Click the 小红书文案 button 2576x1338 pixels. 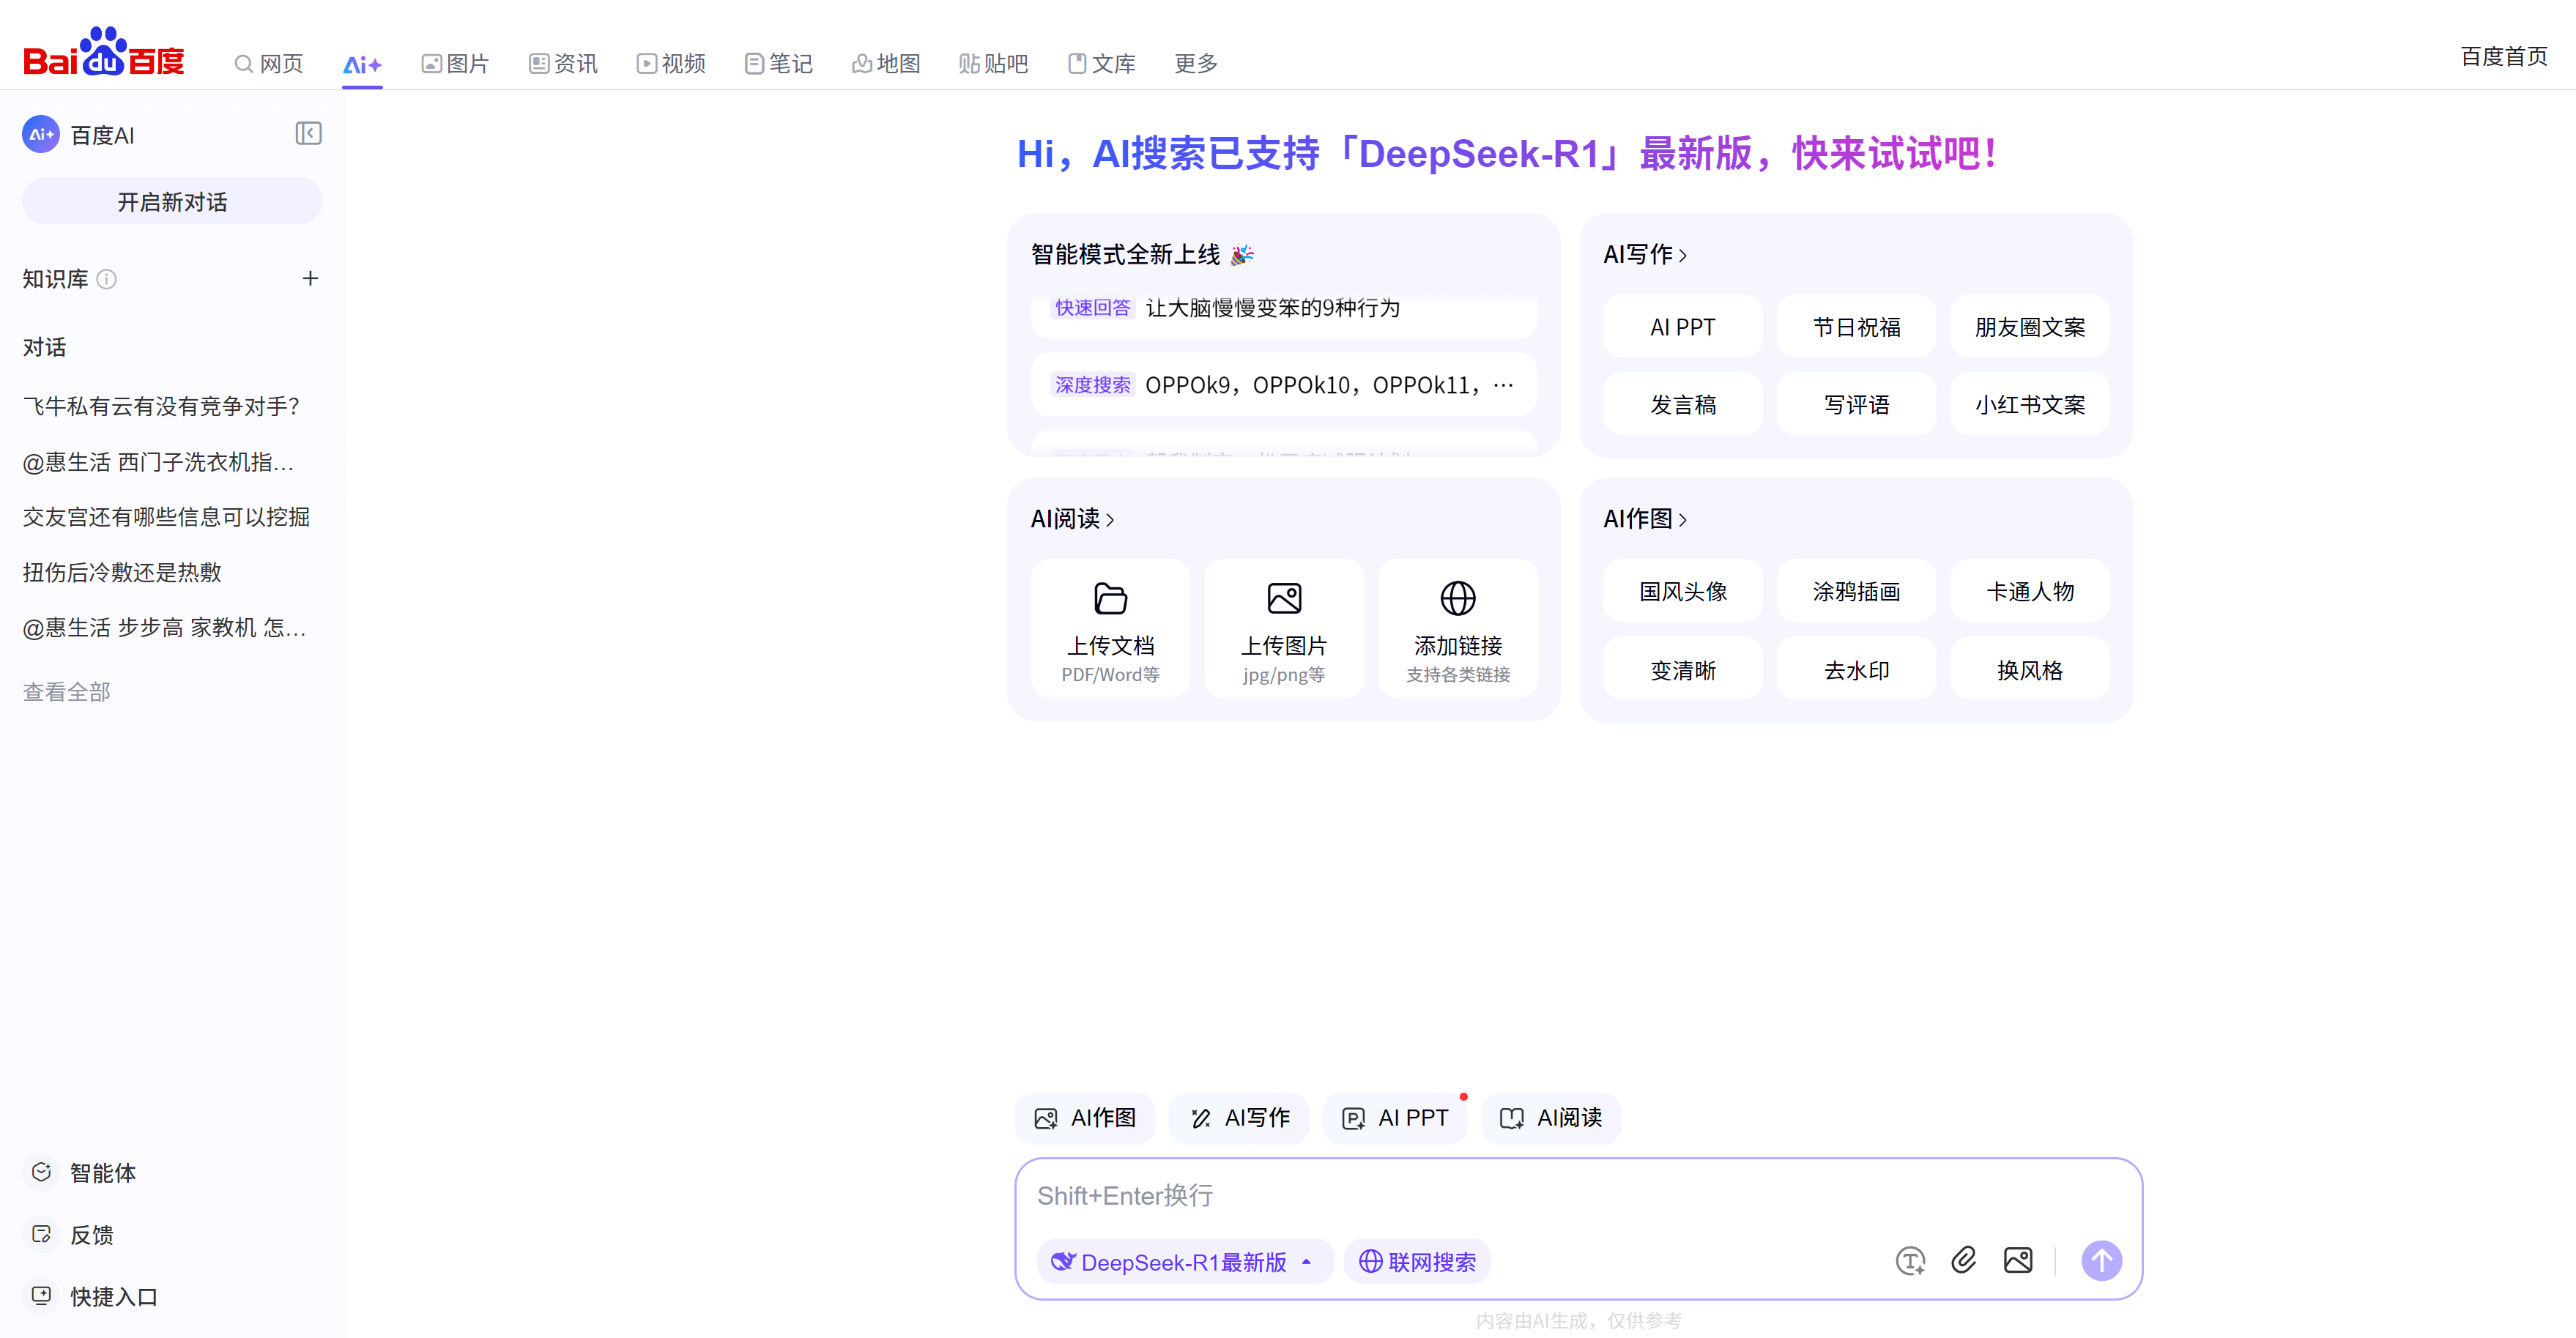tap(2029, 404)
